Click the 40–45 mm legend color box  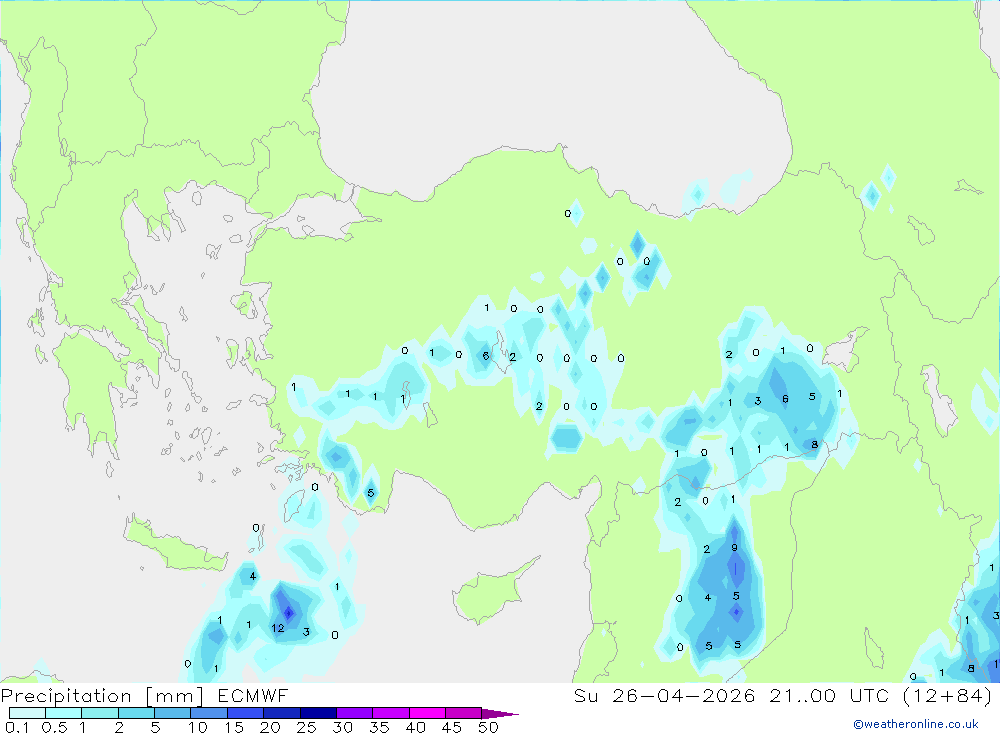[427, 713]
